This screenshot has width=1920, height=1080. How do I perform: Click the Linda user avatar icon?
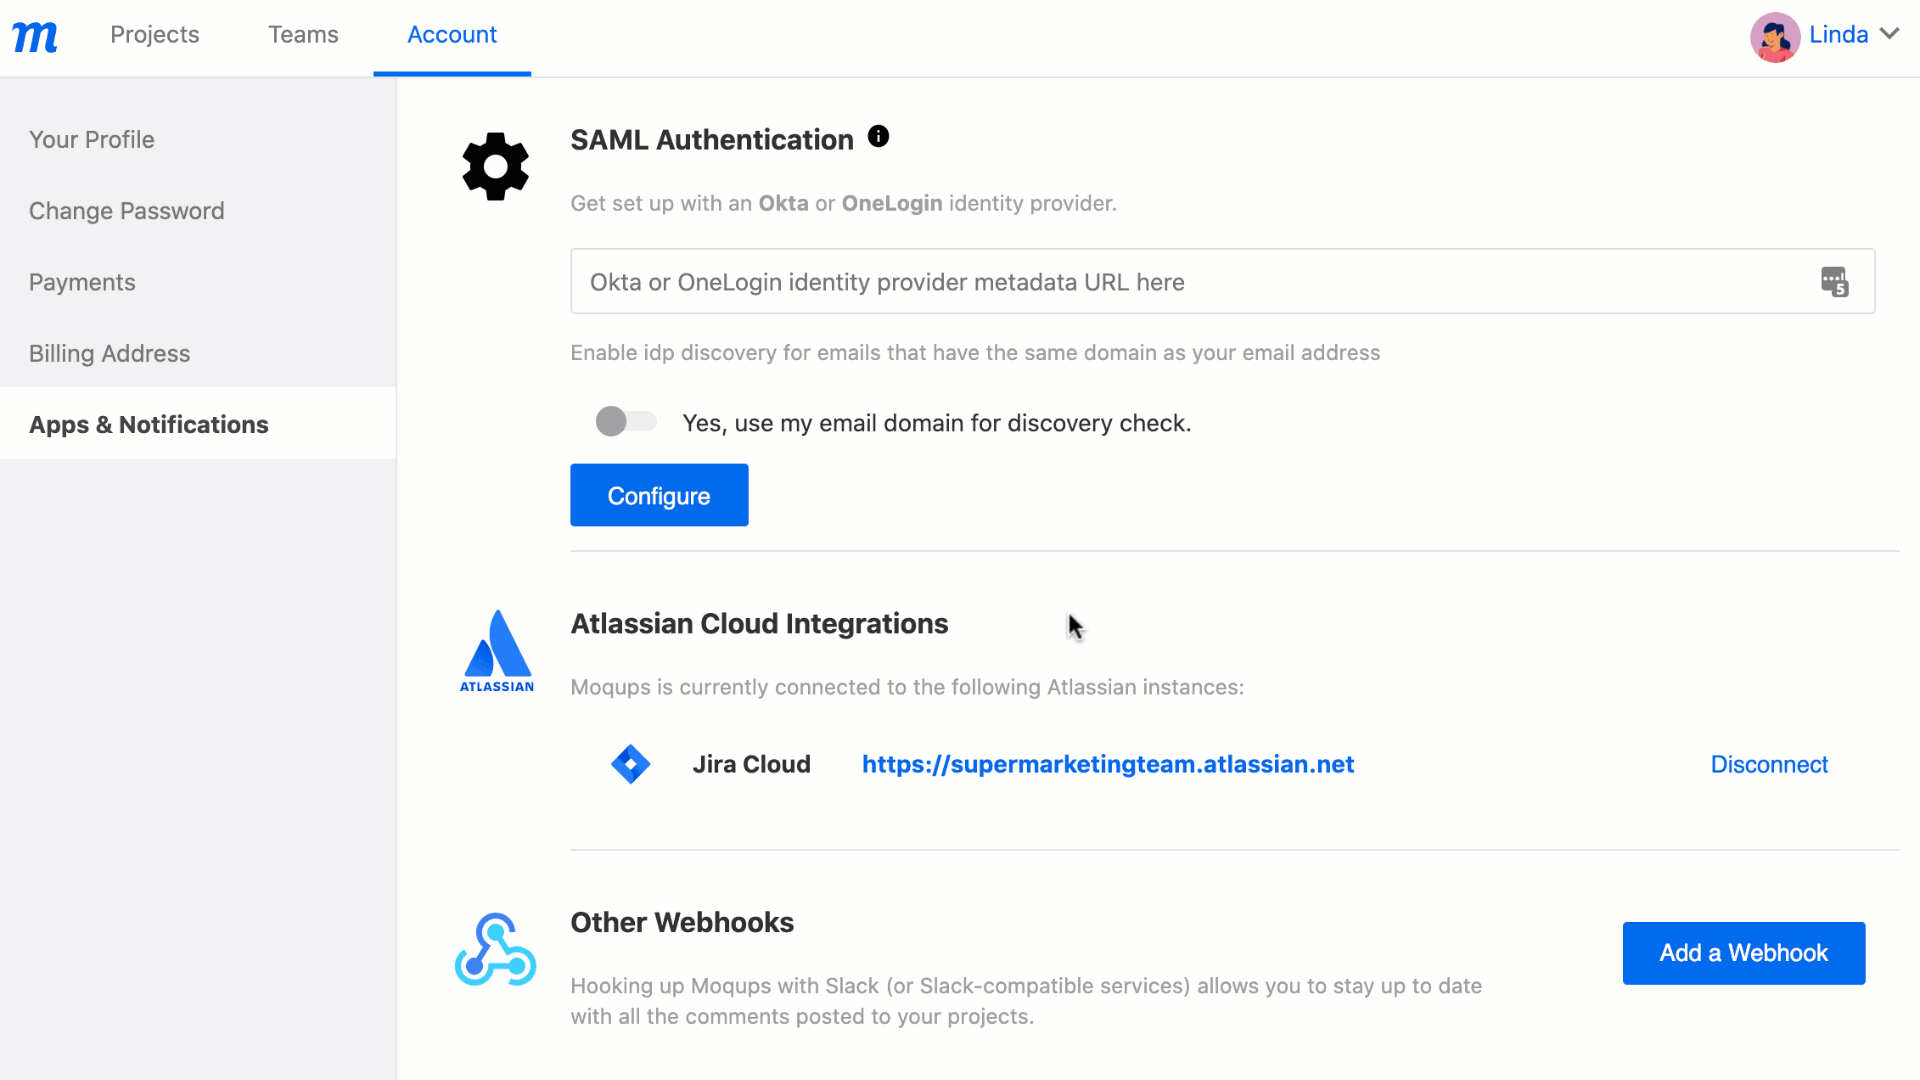[x=1775, y=36]
